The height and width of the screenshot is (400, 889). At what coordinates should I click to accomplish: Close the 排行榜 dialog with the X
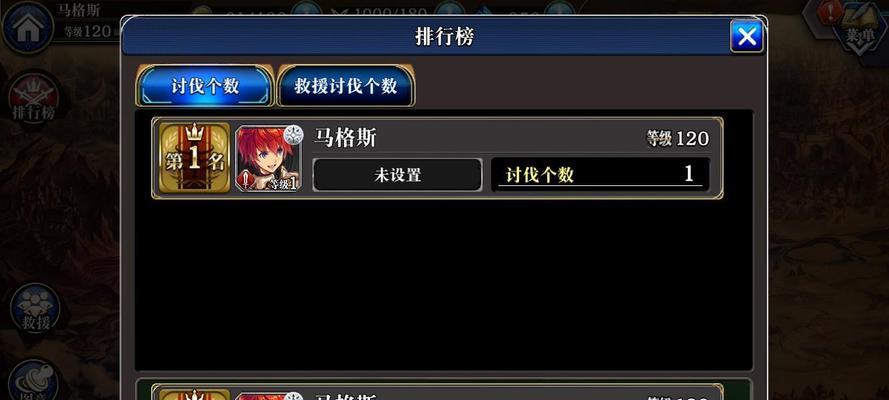746,36
